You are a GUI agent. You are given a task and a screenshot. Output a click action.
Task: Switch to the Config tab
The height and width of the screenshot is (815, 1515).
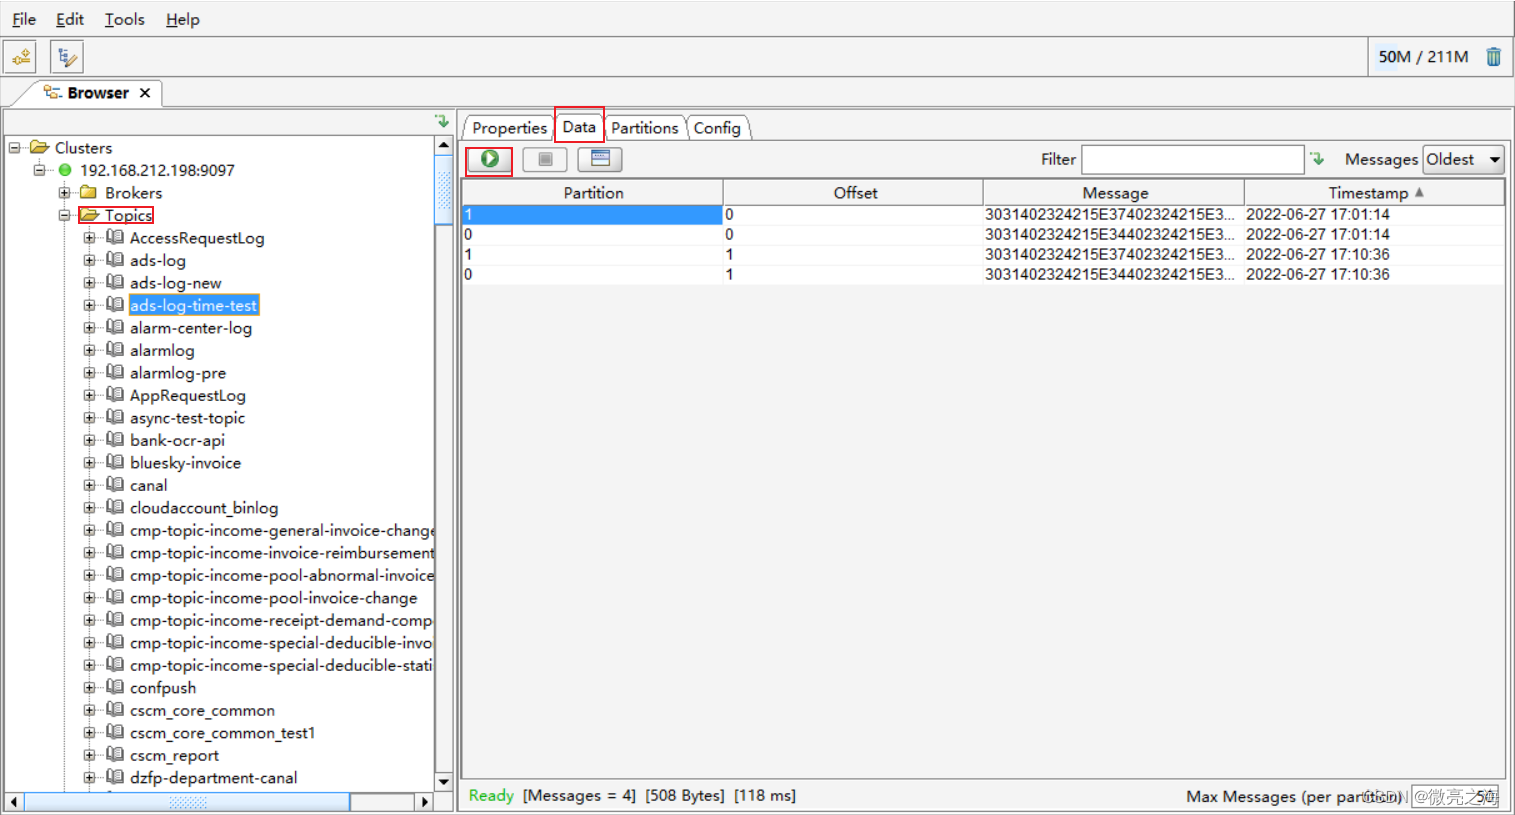(717, 128)
